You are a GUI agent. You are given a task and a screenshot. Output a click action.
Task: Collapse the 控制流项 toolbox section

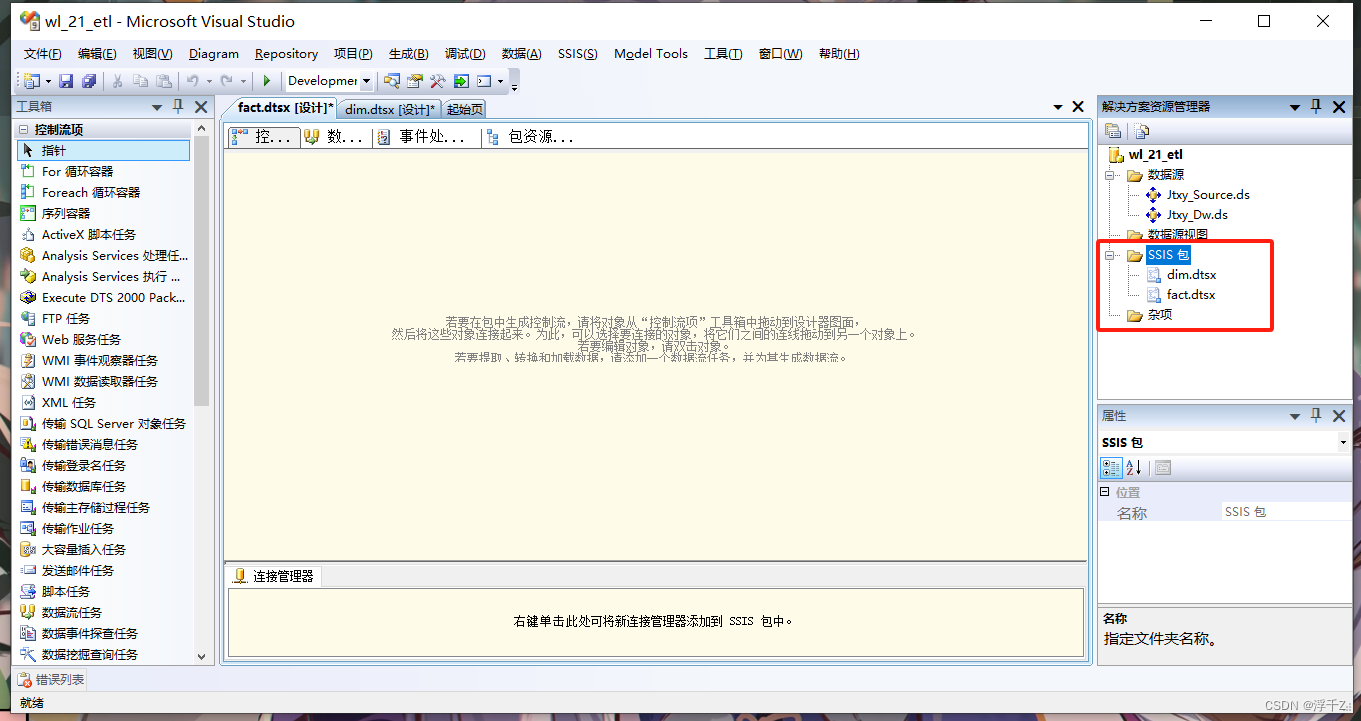pos(24,129)
